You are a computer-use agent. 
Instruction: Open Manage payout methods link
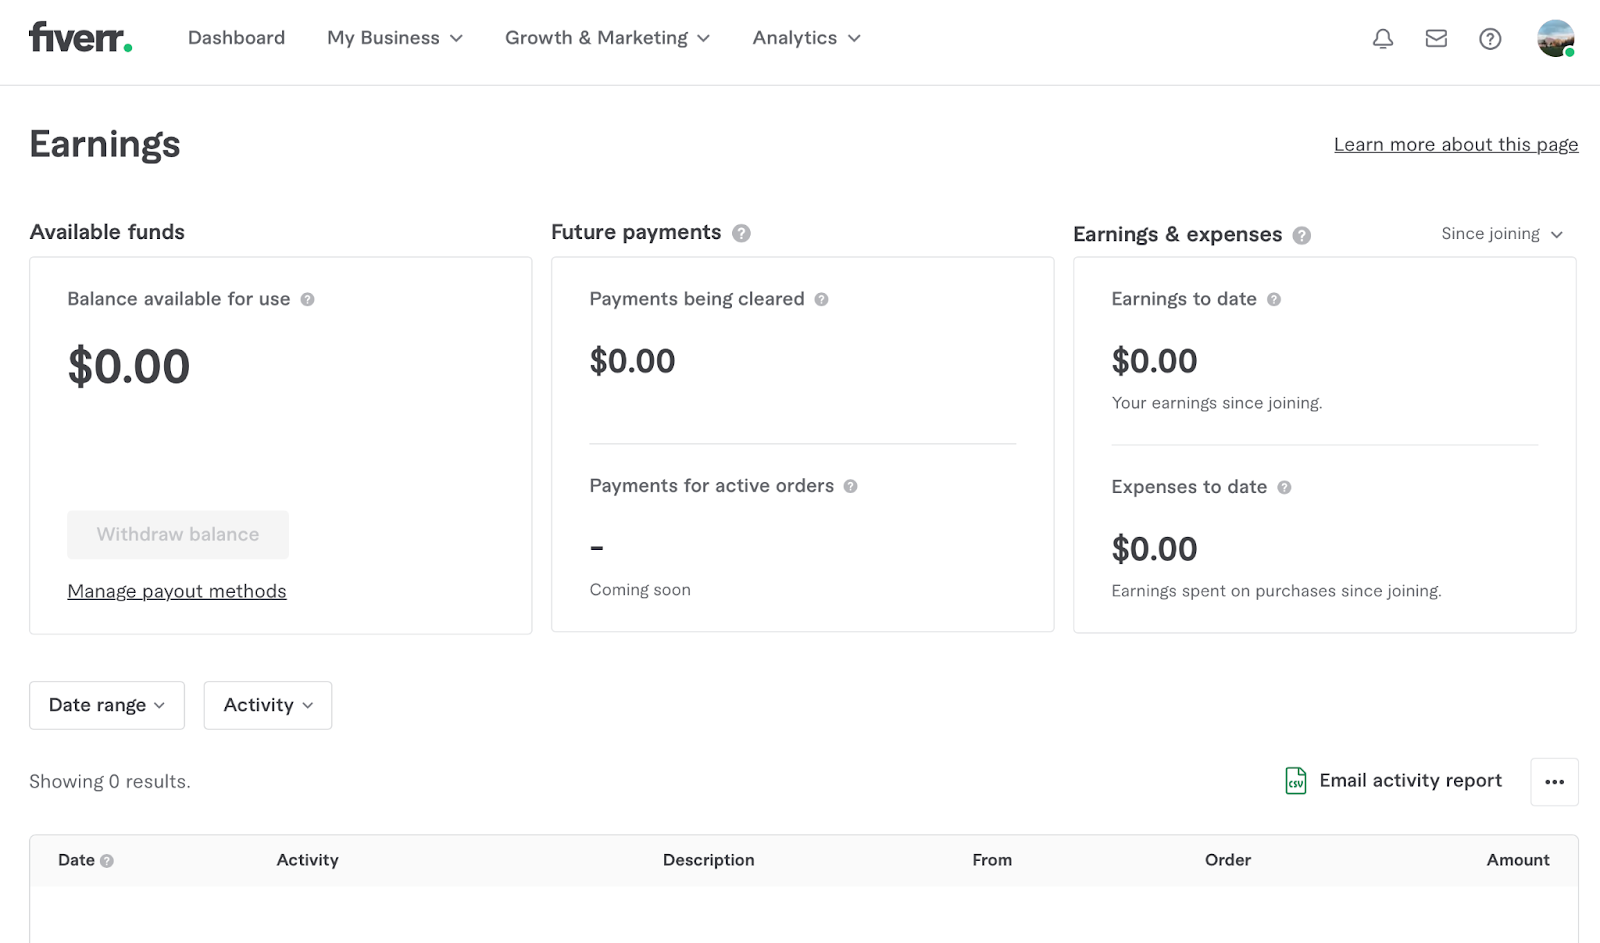pos(177,591)
